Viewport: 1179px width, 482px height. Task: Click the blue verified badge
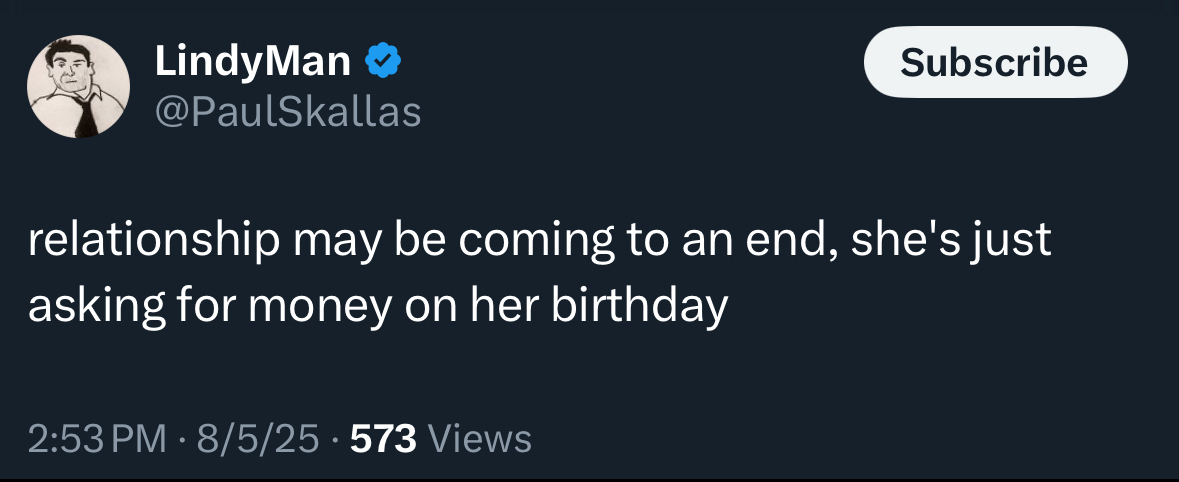[382, 62]
